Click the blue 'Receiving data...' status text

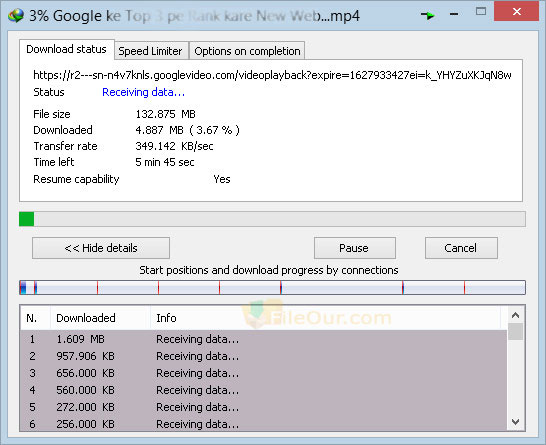[143, 92]
